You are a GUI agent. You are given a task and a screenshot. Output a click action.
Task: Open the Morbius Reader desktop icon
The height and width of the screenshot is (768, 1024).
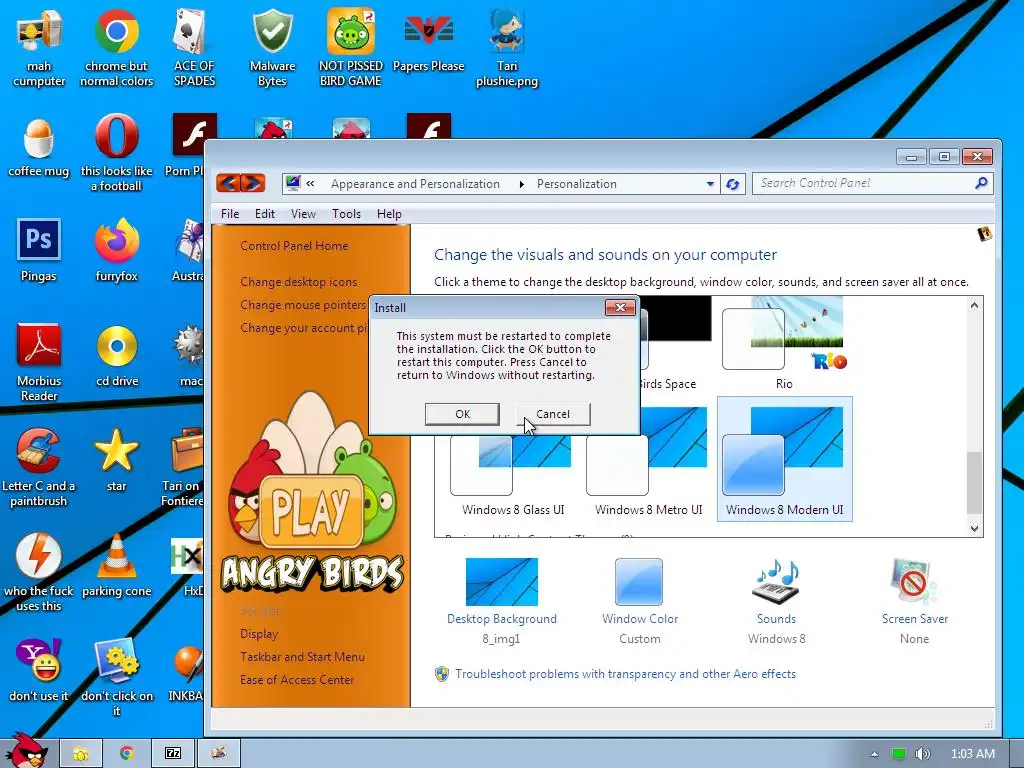click(x=39, y=363)
